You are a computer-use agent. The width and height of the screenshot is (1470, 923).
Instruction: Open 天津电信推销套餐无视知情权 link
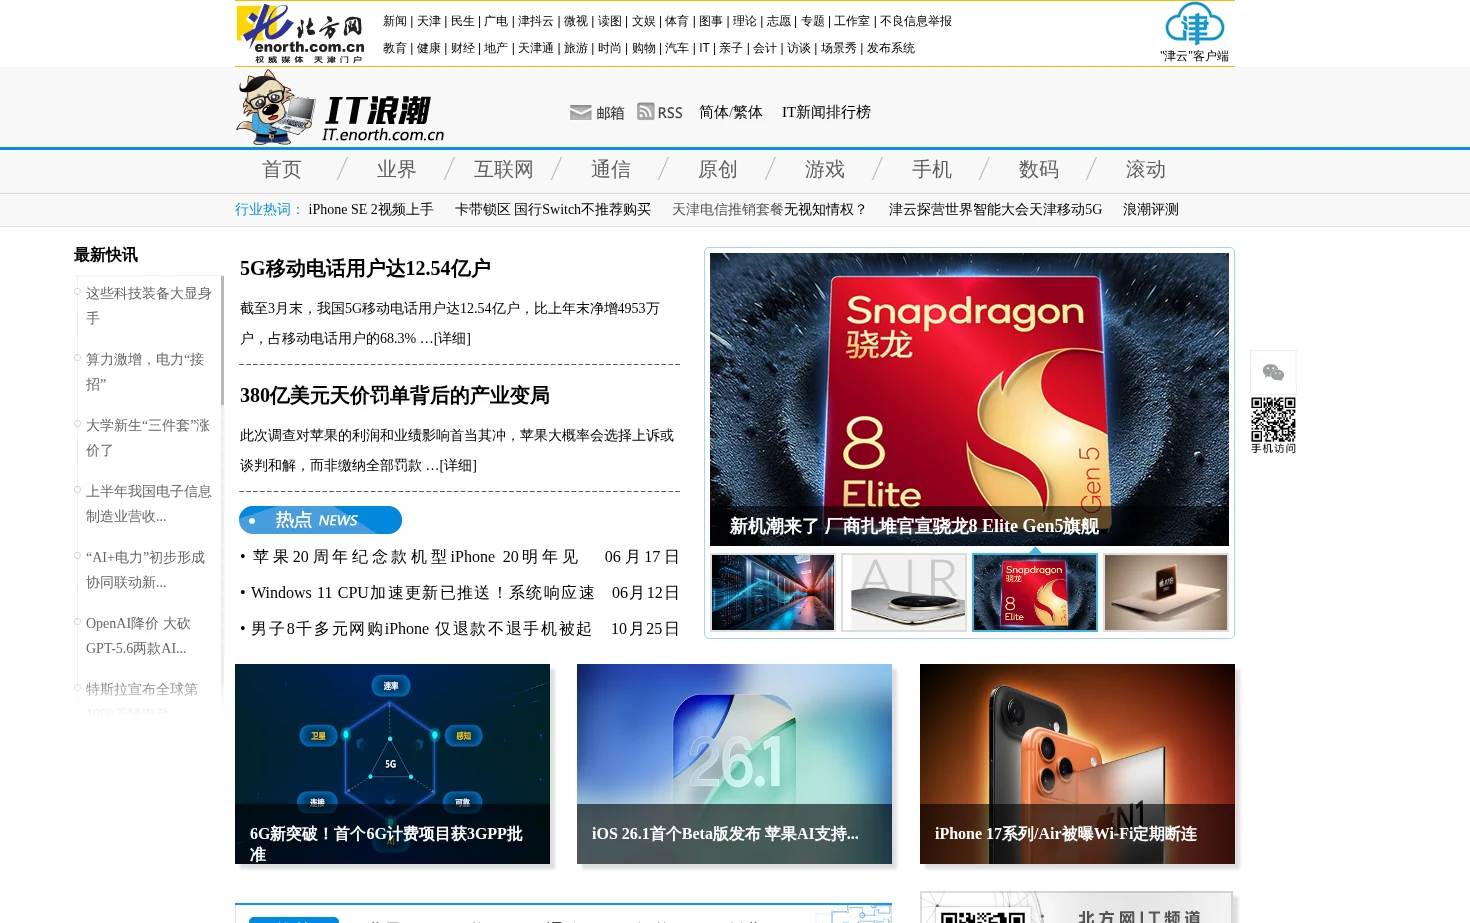pos(769,209)
